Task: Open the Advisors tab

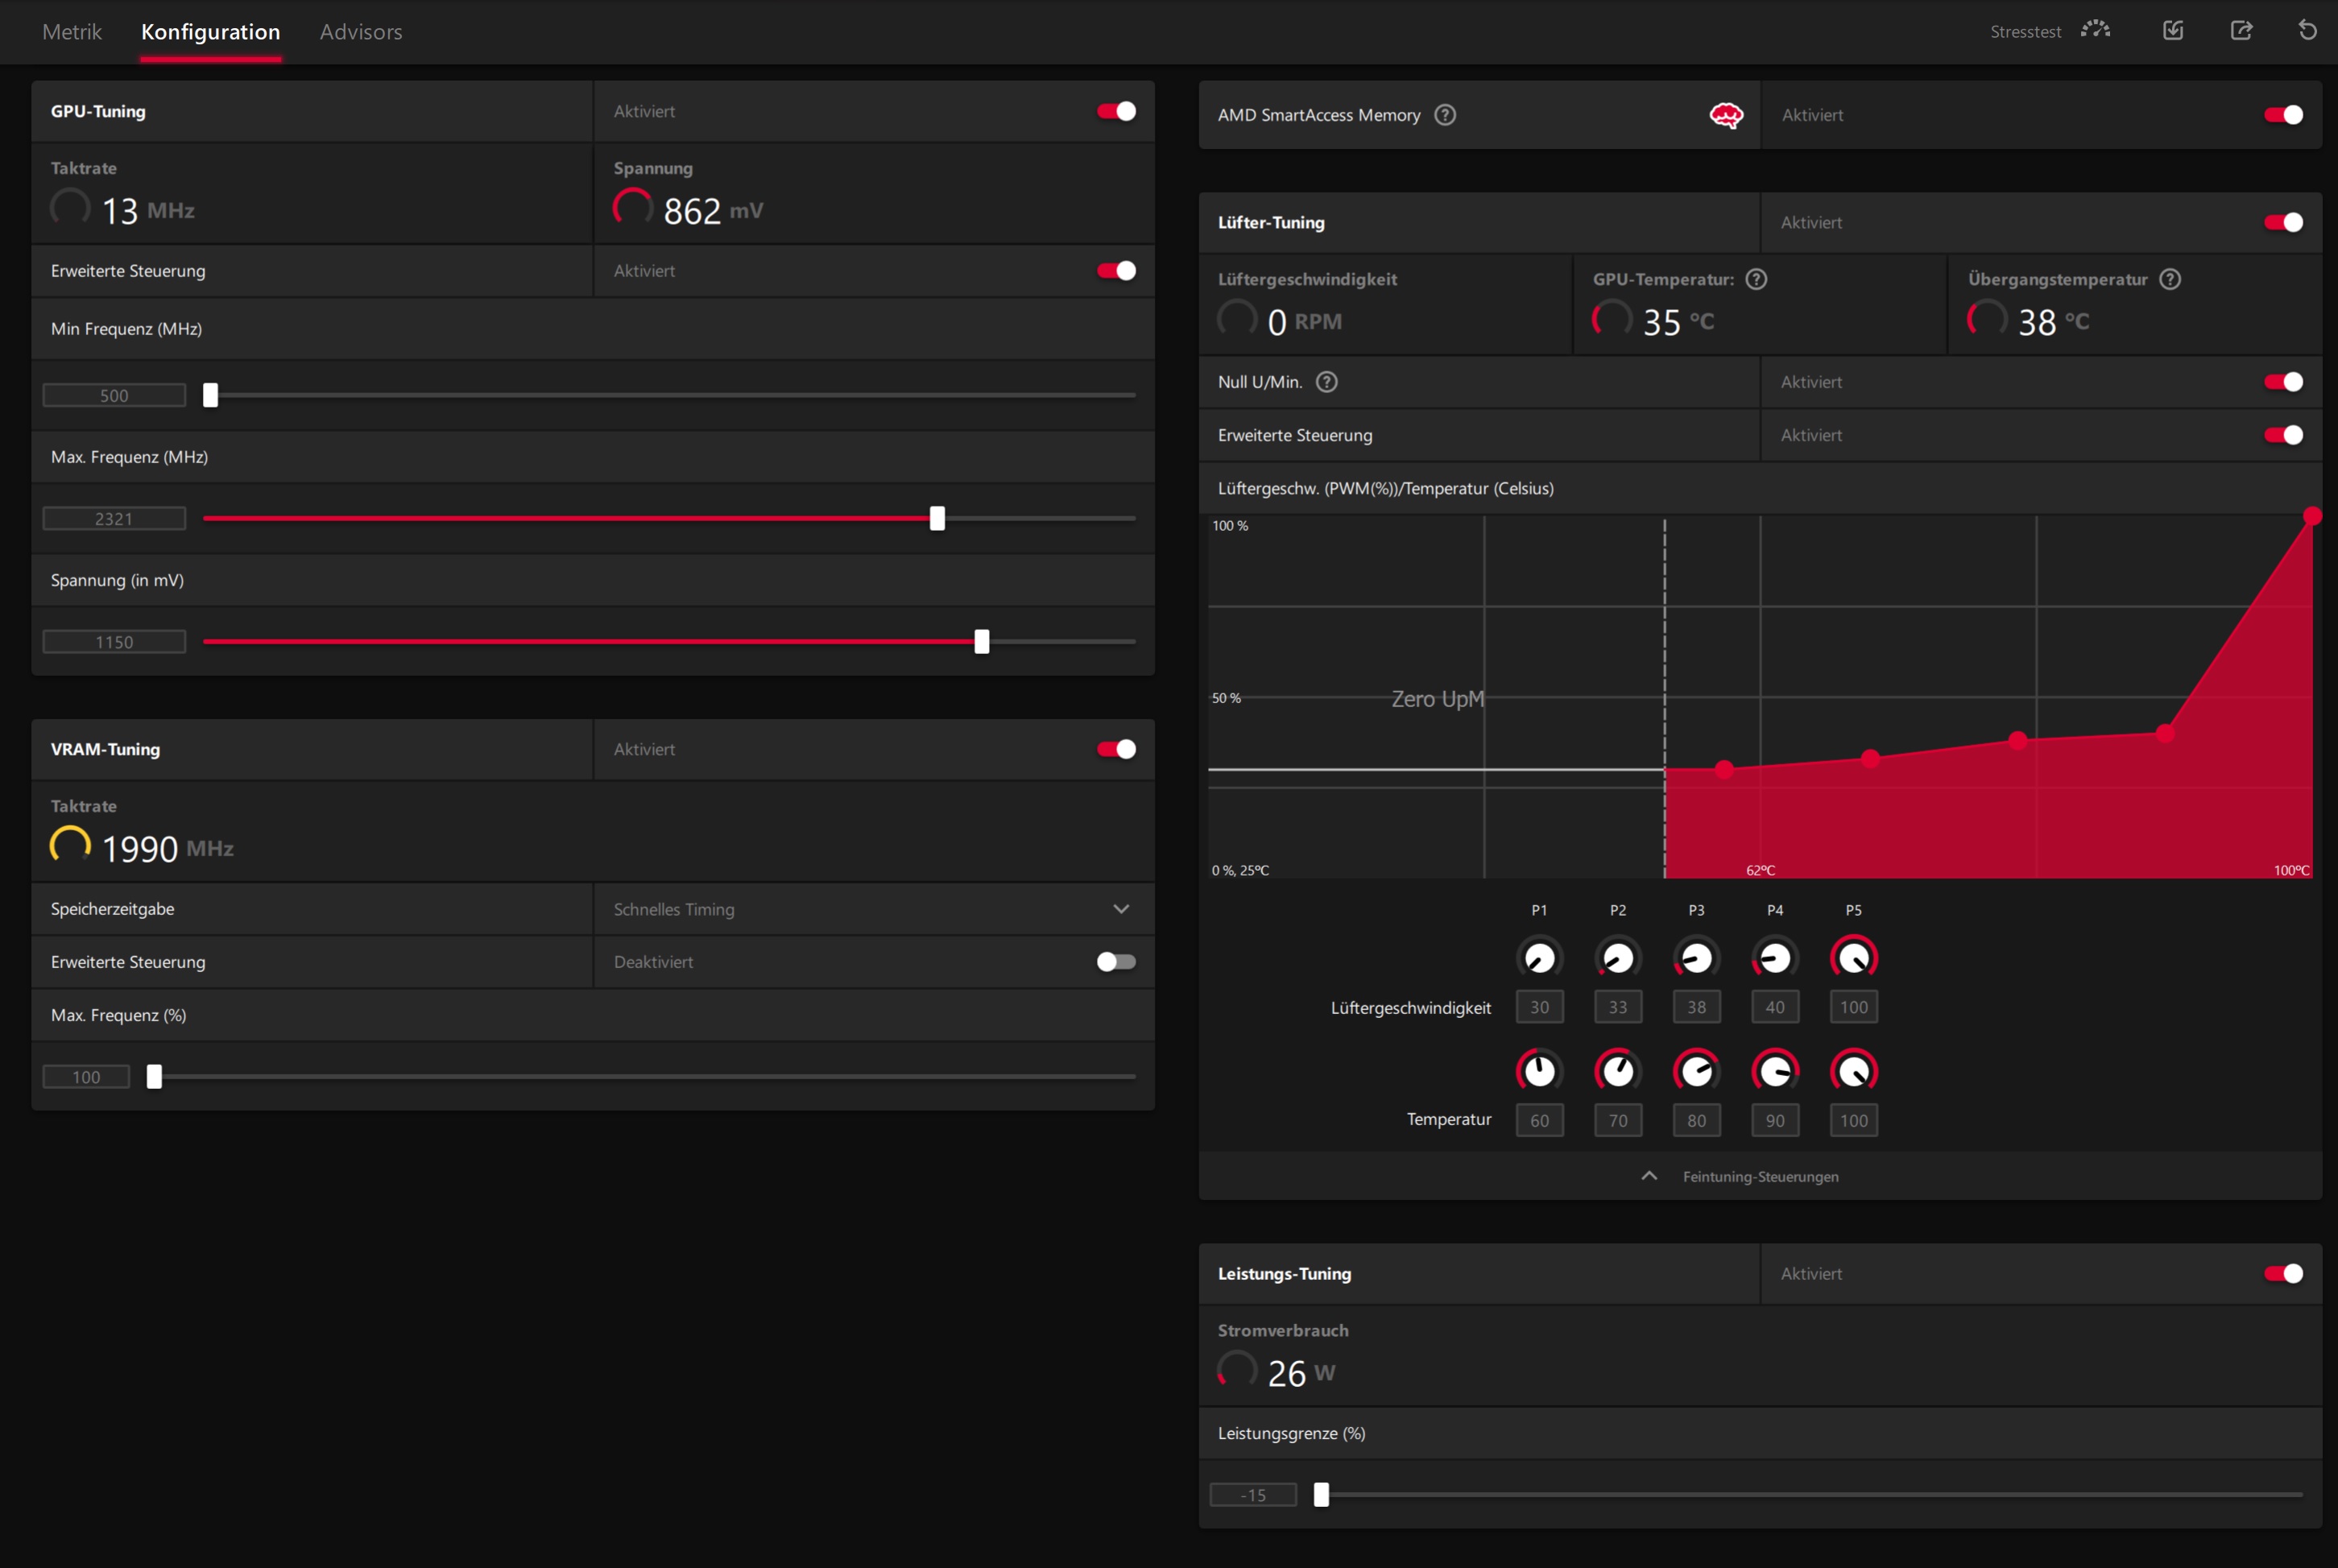Action: [x=361, y=32]
